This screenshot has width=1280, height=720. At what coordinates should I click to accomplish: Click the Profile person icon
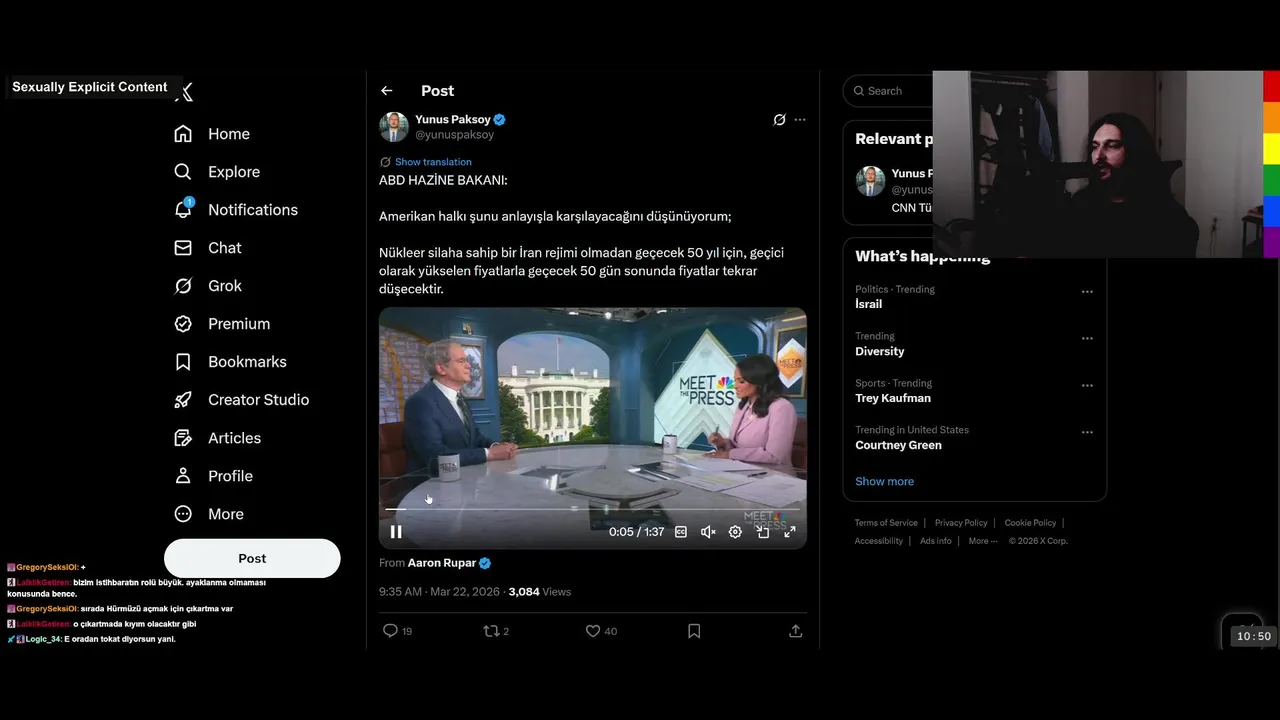pos(183,476)
